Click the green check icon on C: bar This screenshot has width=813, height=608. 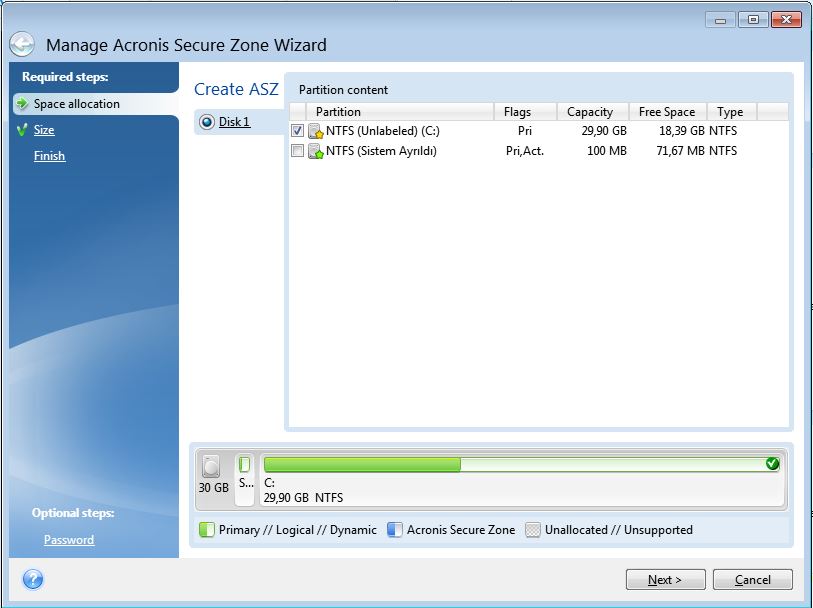[x=772, y=463]
